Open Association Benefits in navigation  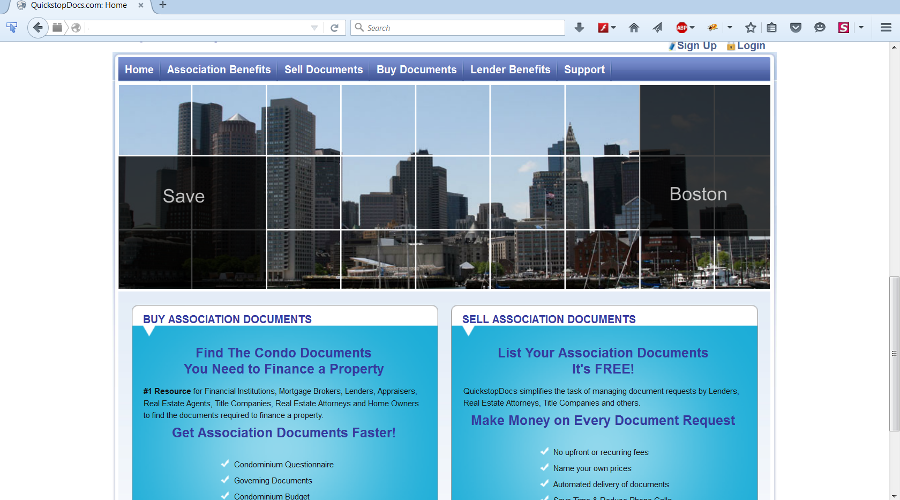(x=219, y=69)
